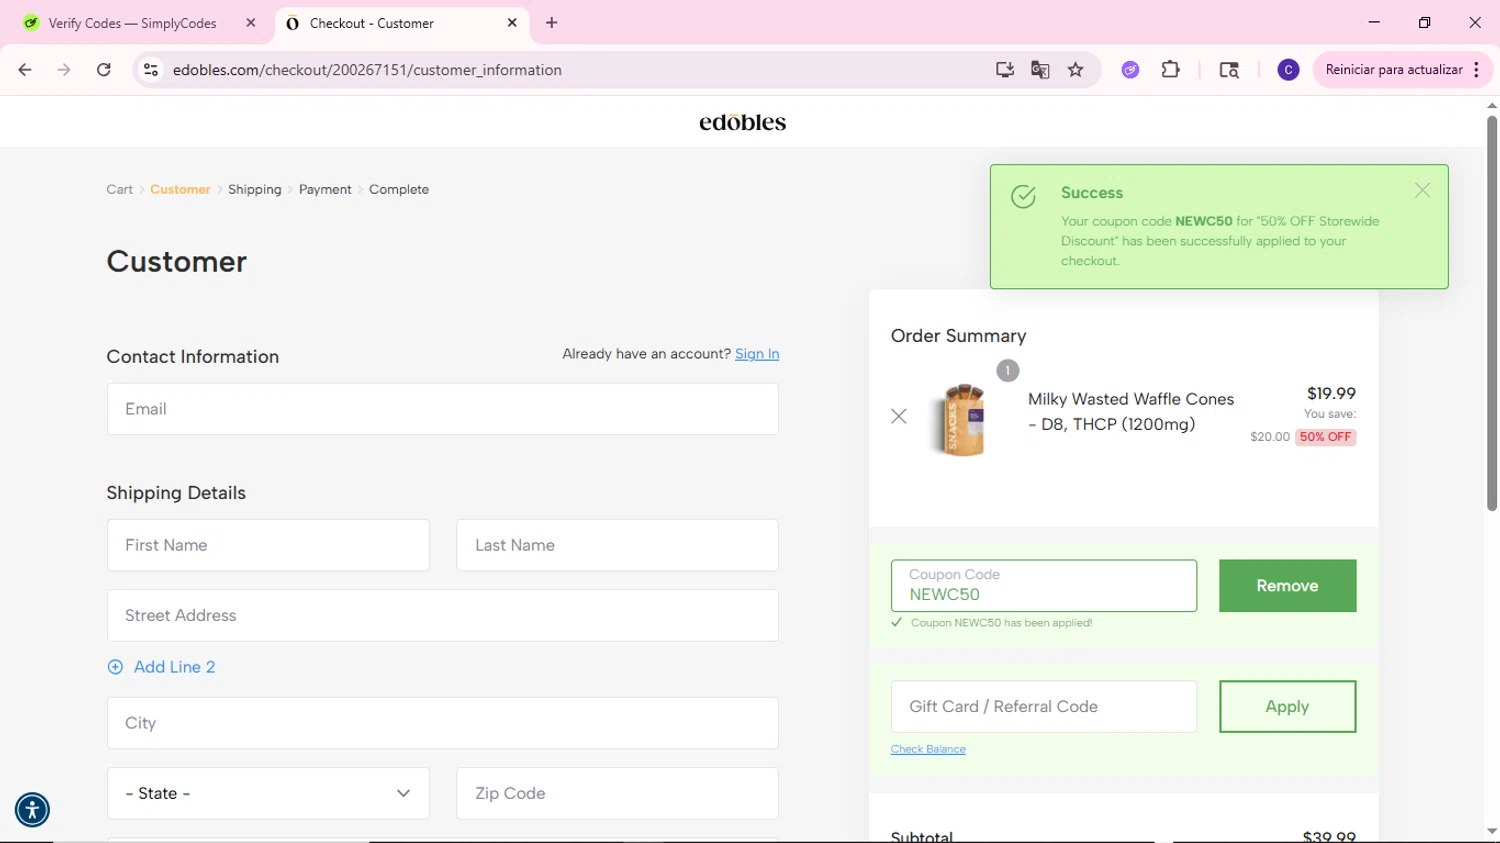Close the Checkout - Customer tab
The height and width of the screenshot is (843, 1500).
tap(512, 23)
